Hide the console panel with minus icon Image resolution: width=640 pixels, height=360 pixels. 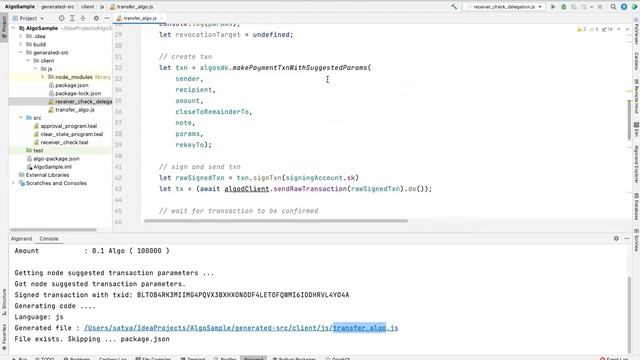click(627, 238)
